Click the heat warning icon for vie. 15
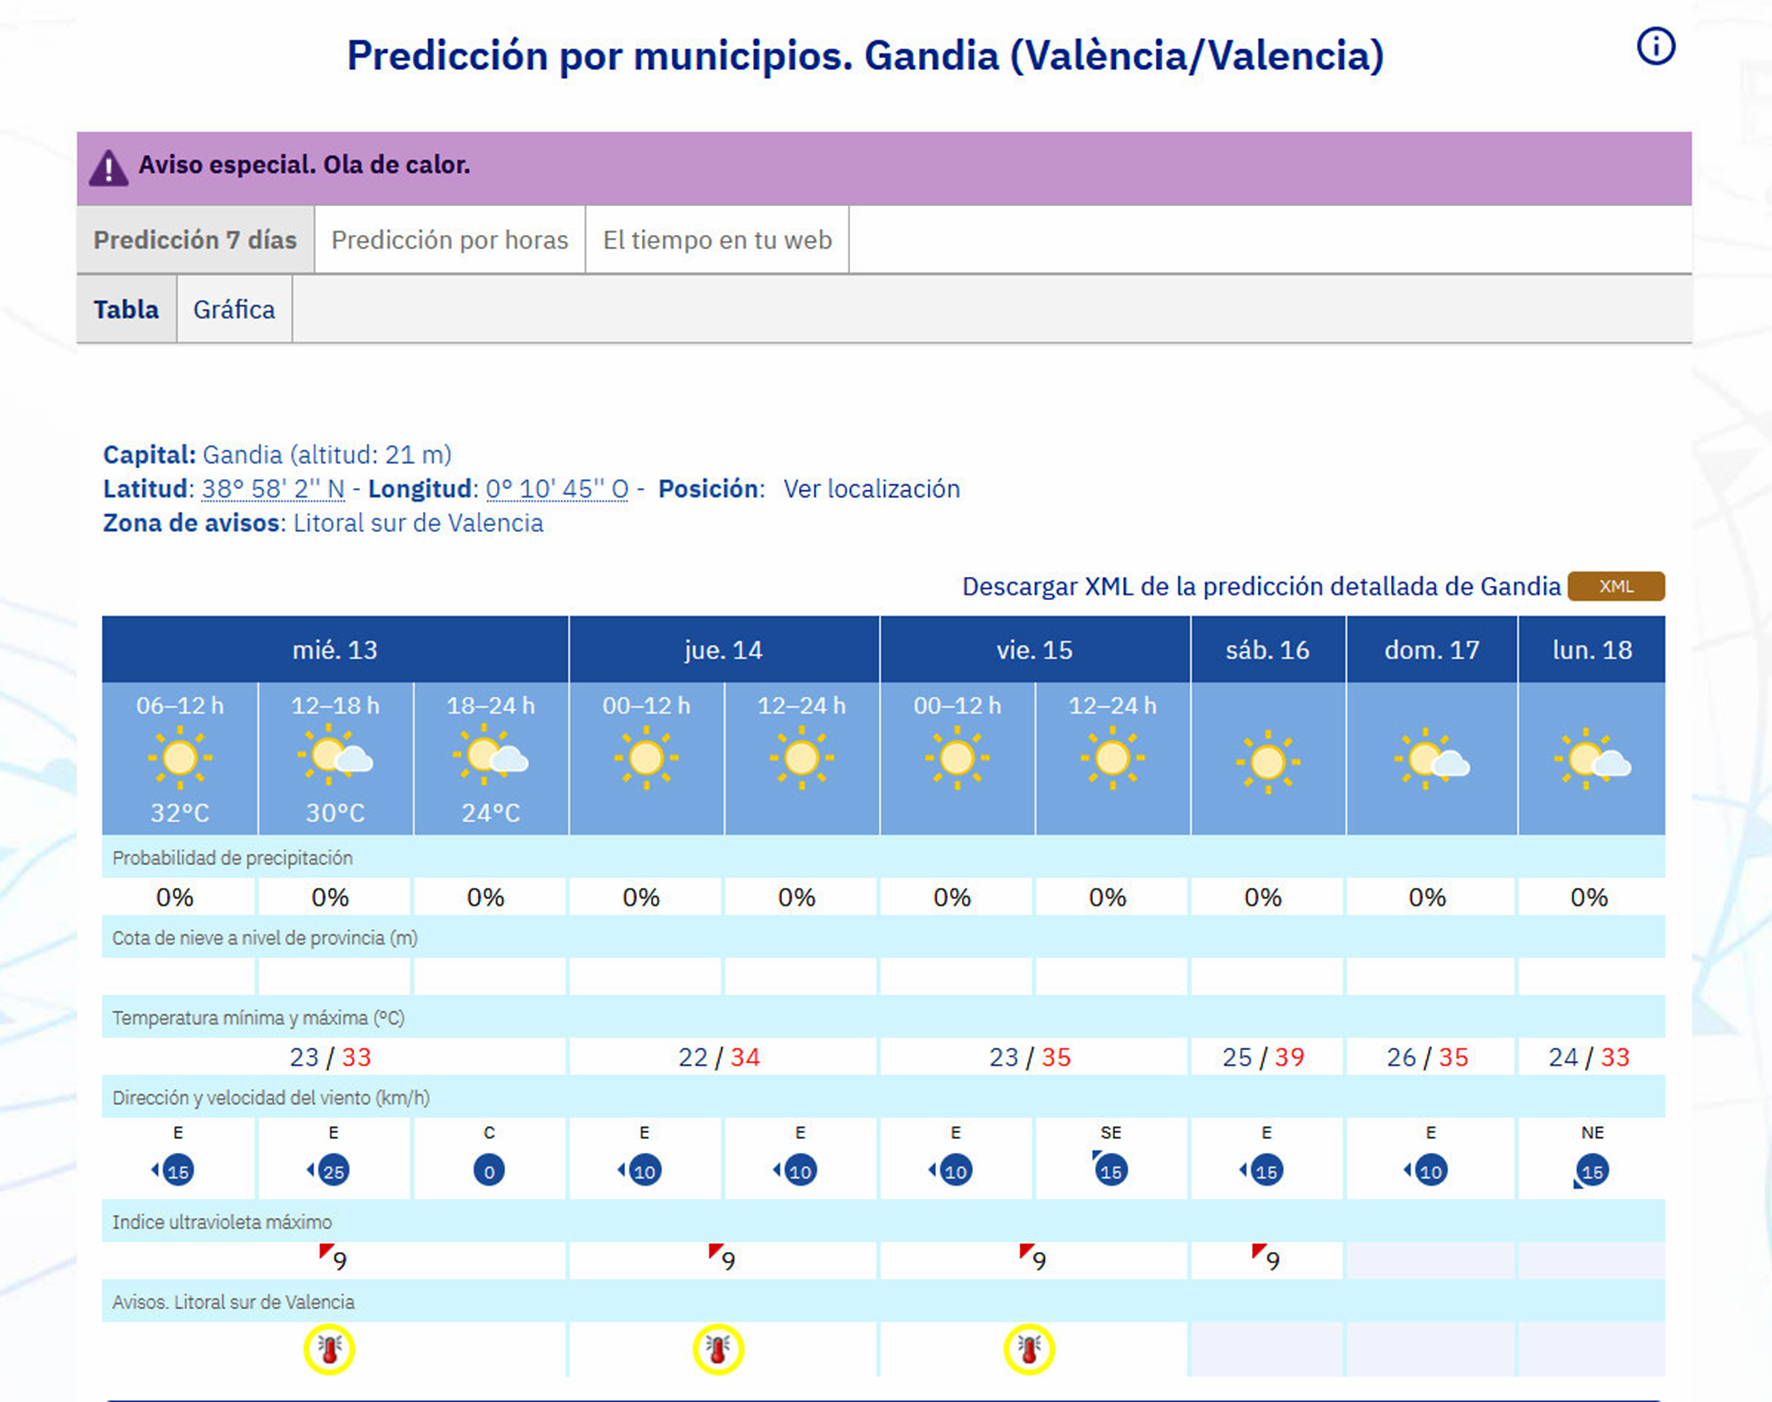The width and height of the screenshot is (1772, 1402). point(1029,1349)
